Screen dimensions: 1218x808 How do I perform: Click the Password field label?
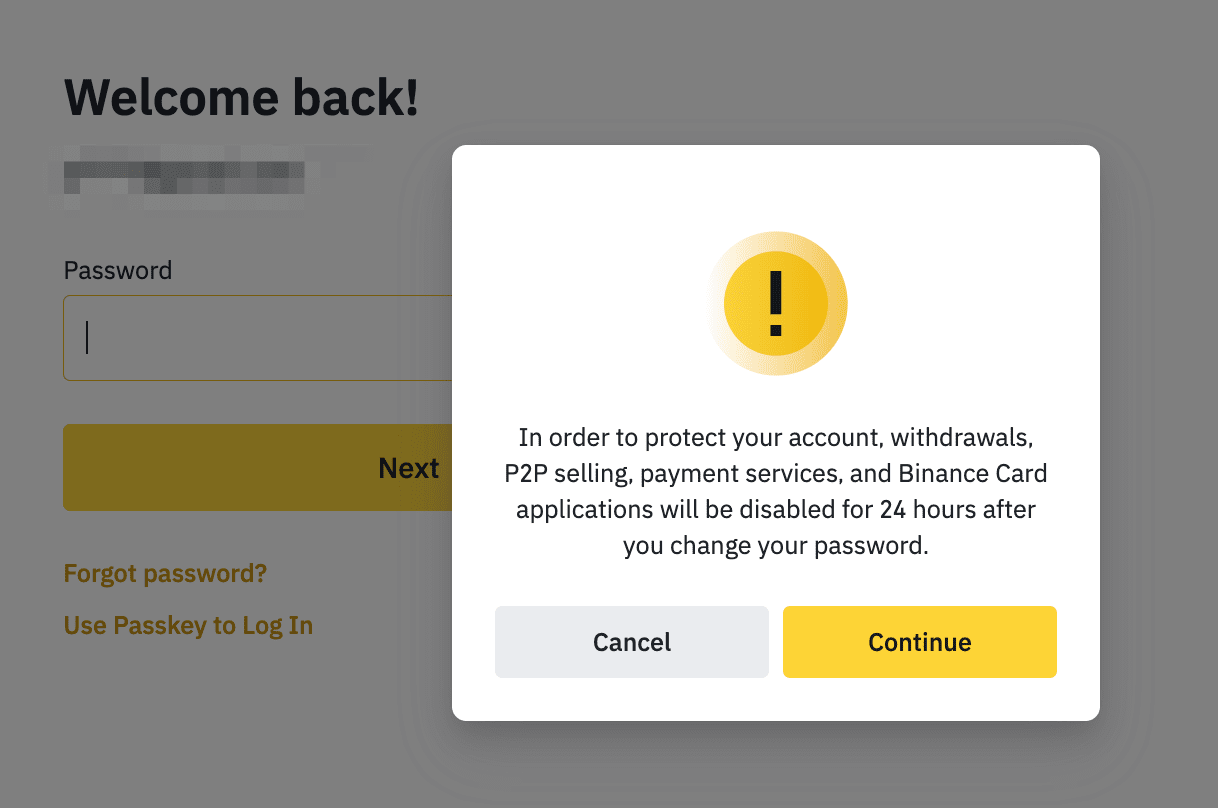pos(118,270)
